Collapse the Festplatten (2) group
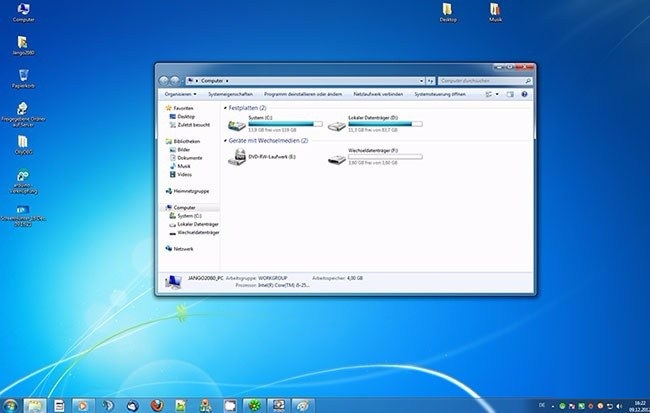650x413 pixels. [x=226, y=108]
